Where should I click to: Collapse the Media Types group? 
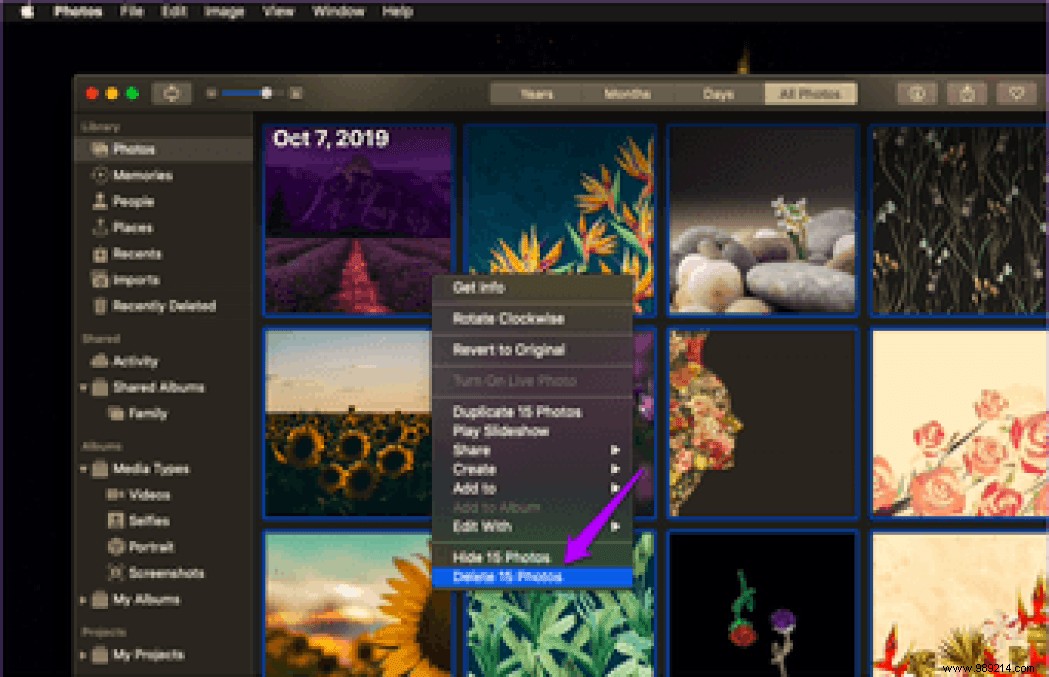click(84, 468)
